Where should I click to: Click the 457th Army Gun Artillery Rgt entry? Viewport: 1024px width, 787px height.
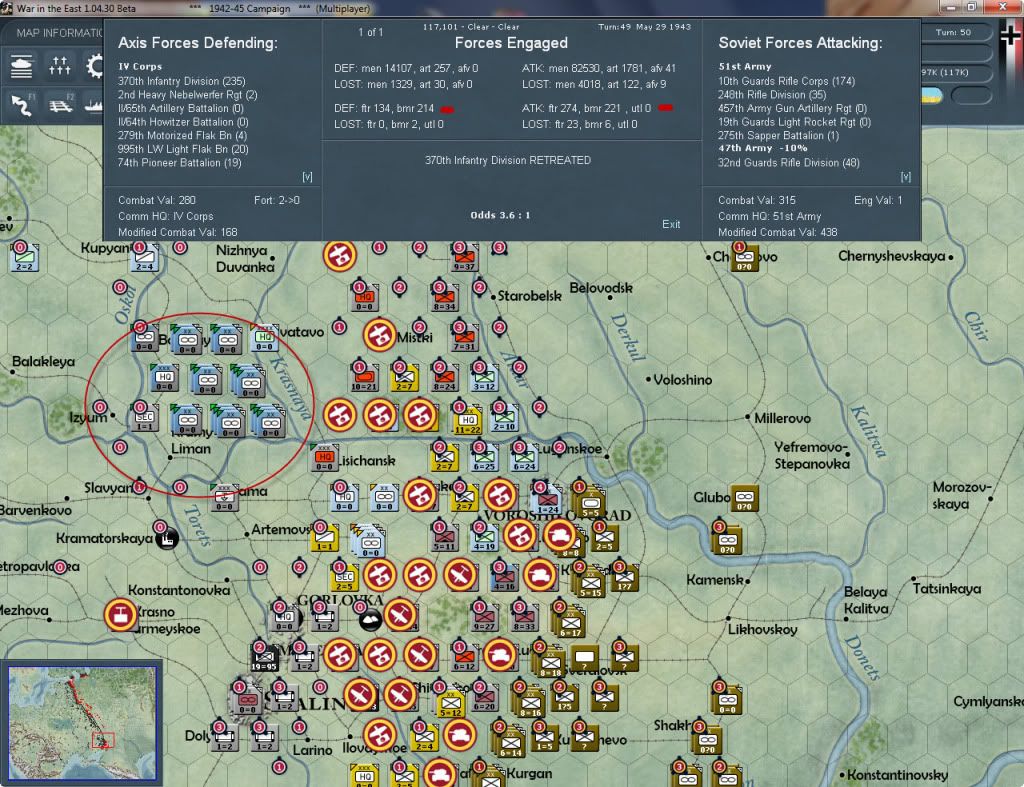[x=792, y=108]
